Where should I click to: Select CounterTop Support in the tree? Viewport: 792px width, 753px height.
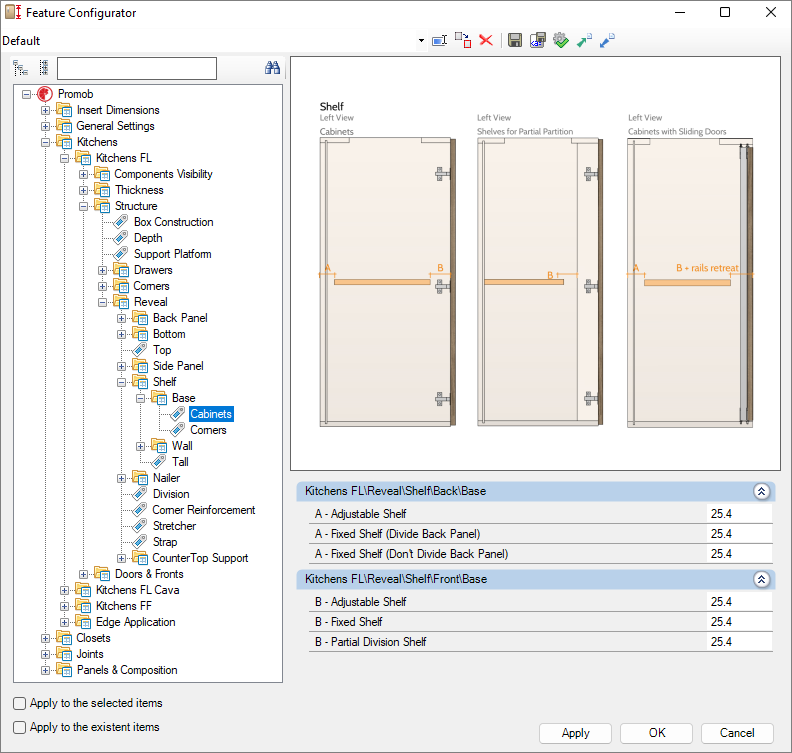point(201,558)
